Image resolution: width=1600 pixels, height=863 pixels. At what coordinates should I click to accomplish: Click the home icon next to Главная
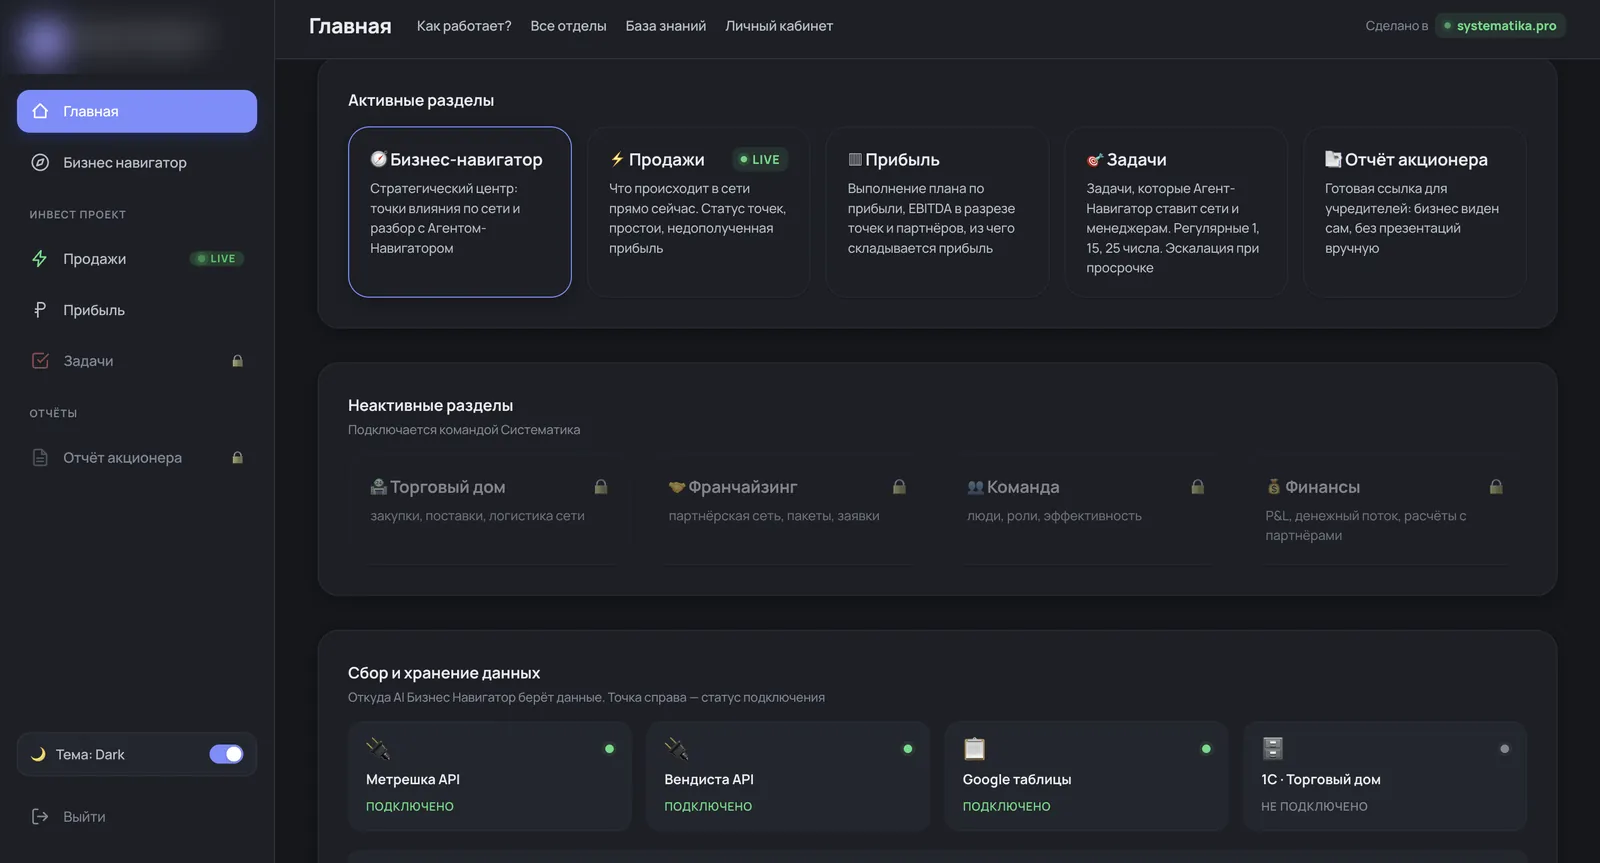click(x=40, y=111)
